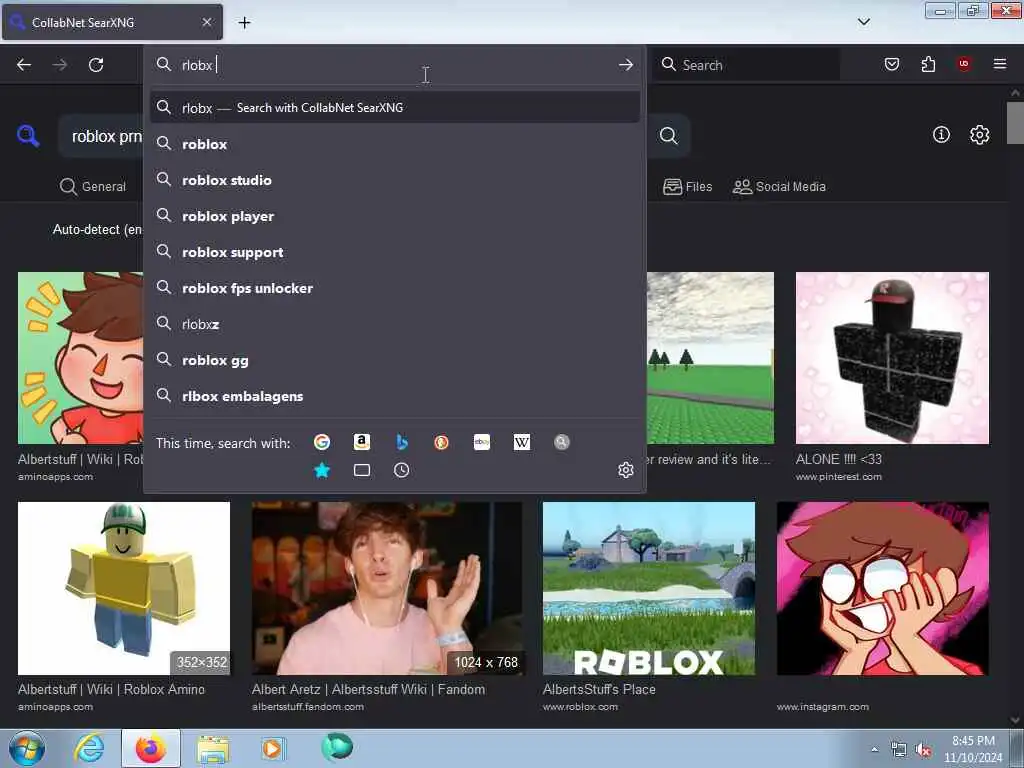This screenshot has width=1024, height=768.
Task: Search this time with Google
Action: coord(322,442)
